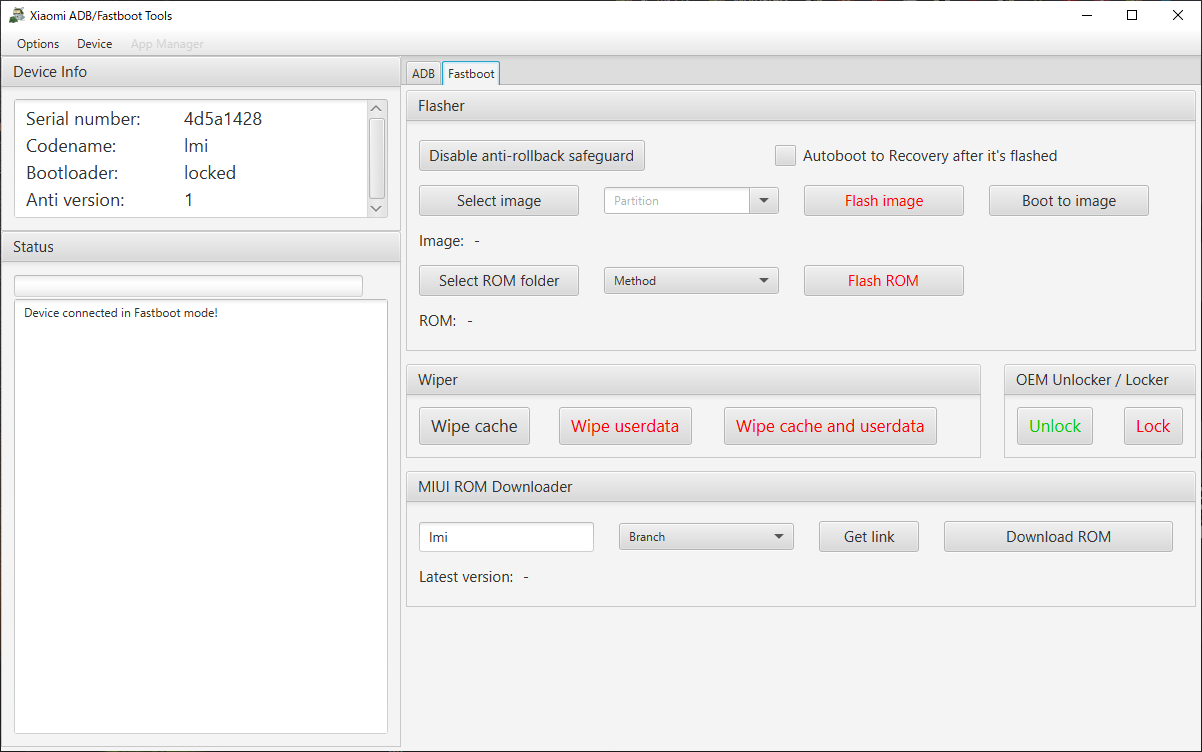Click the codename field containing lmi
The width and height of the screenshot is (1202, 752).
506,537
